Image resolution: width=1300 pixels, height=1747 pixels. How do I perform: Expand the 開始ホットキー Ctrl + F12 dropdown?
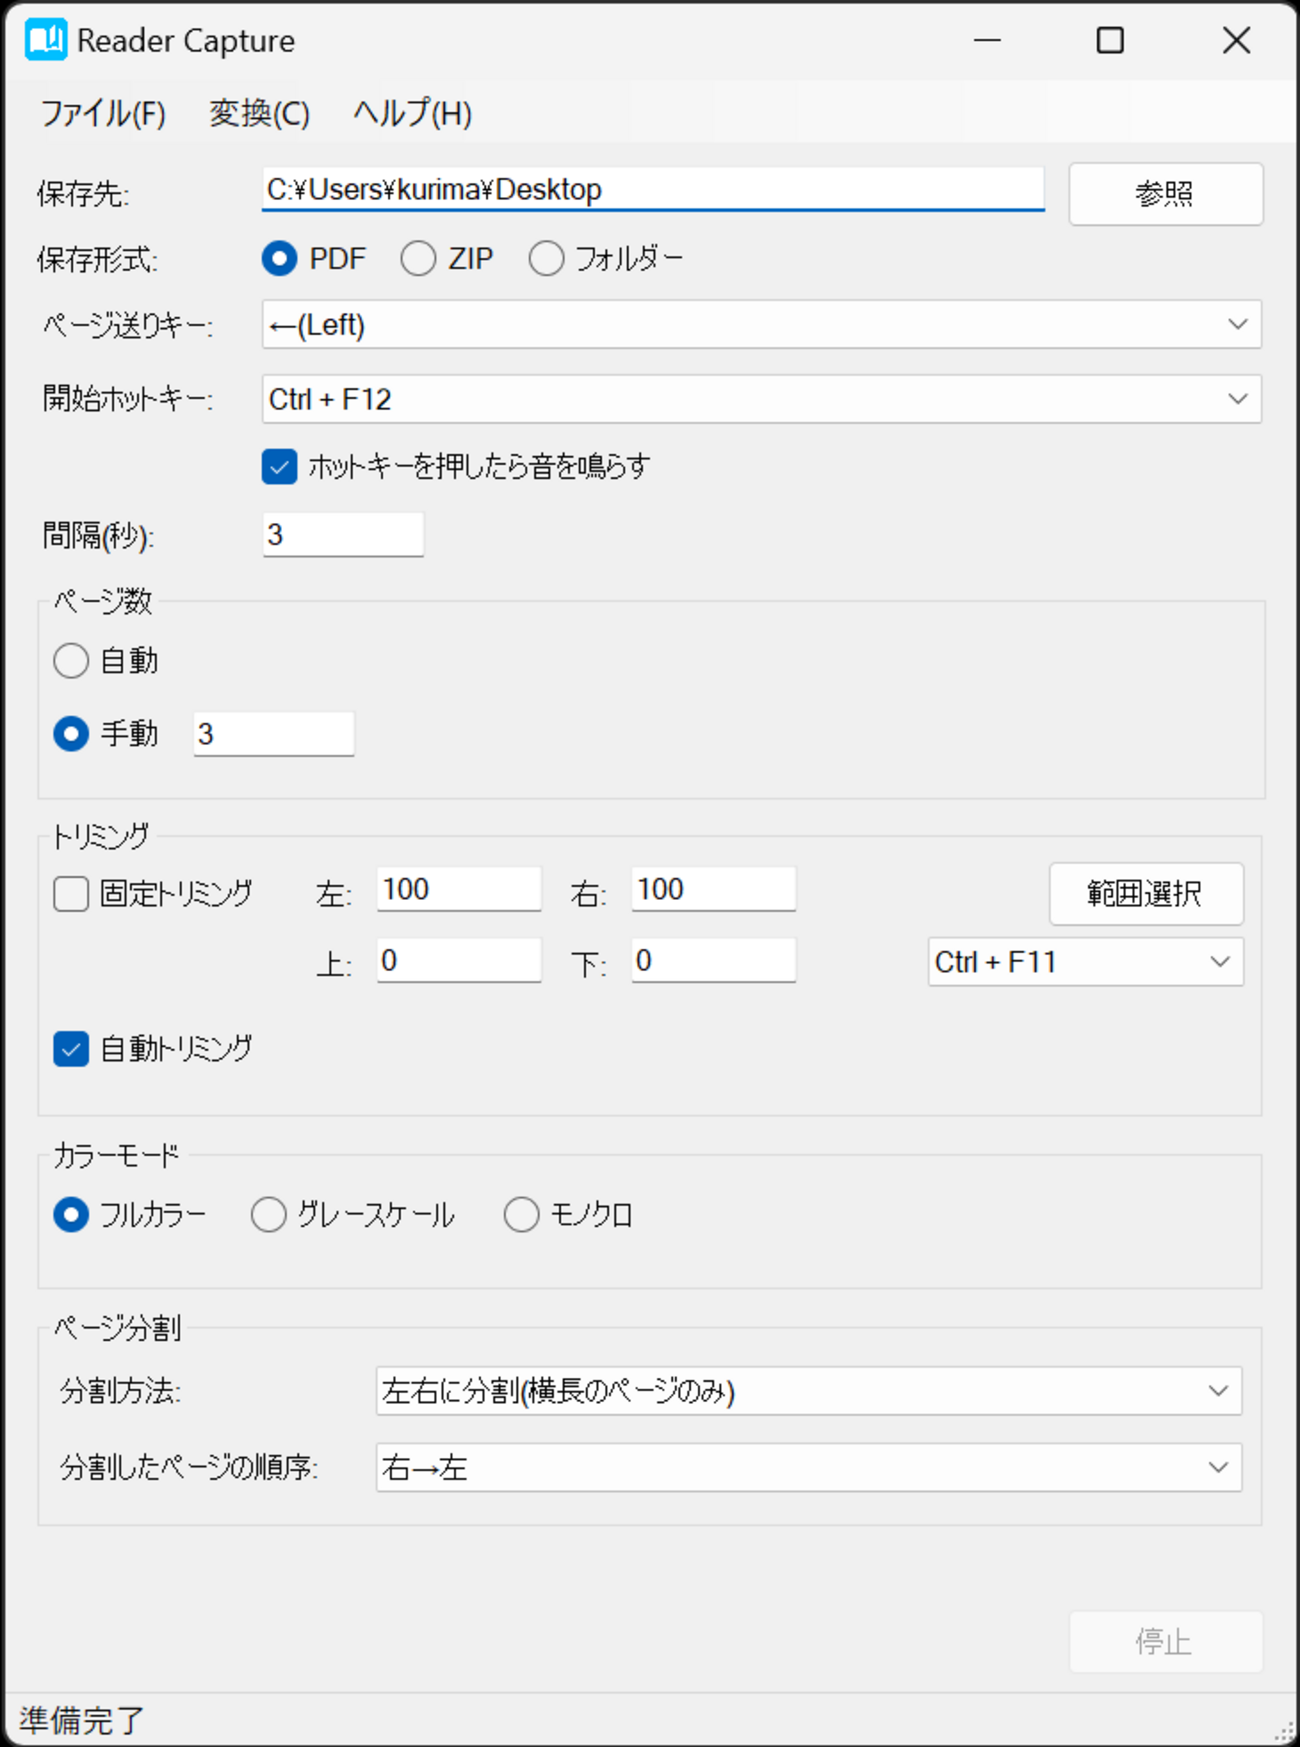click(x=760, y=399)
